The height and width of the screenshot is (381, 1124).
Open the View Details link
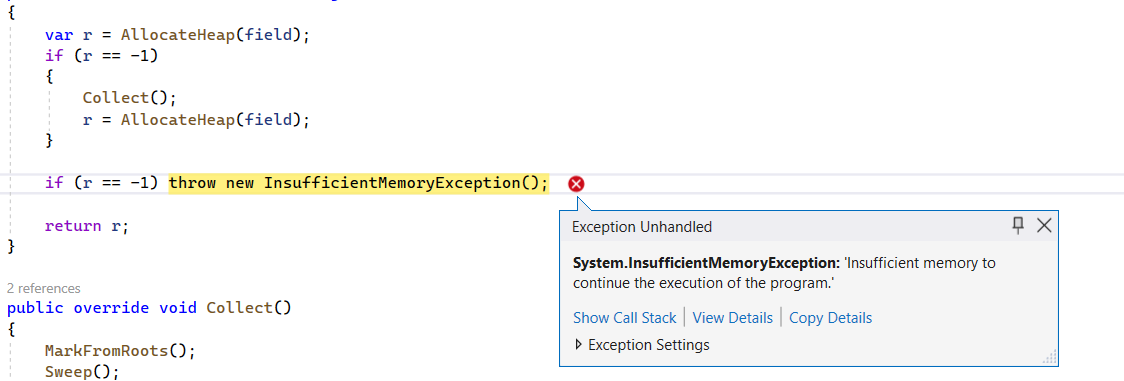point(733,317)
